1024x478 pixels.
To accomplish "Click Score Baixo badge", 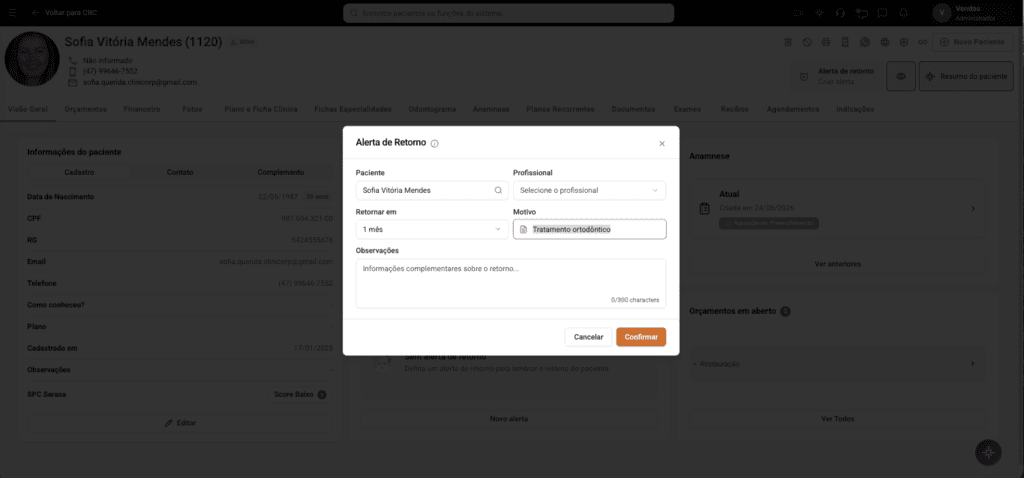I will tap(300, 394).
